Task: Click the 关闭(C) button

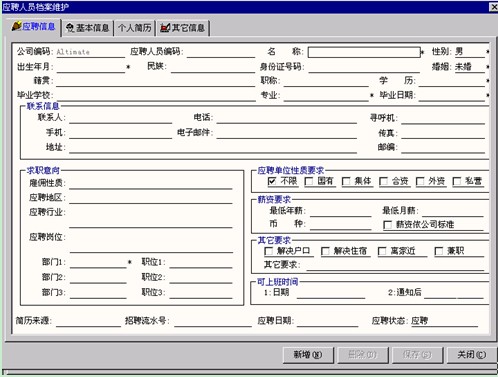Action: [471, 355]
